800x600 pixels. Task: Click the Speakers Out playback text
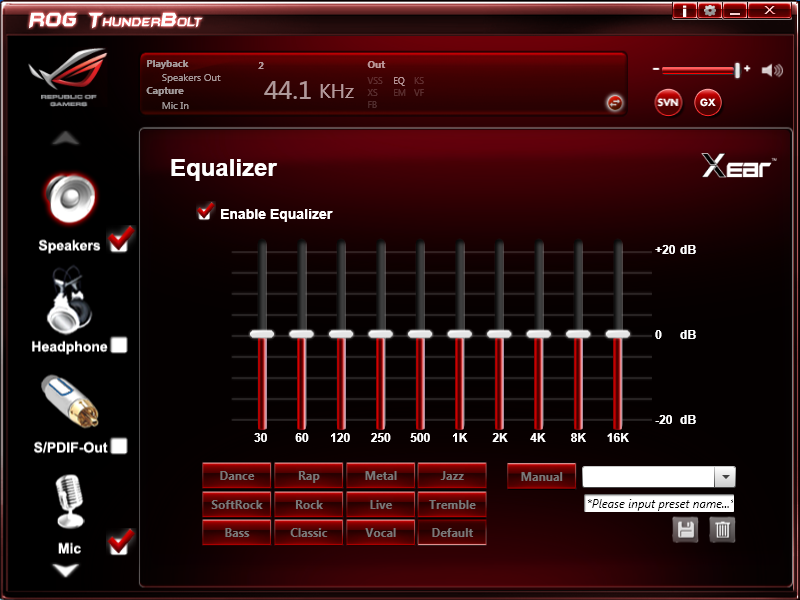pyautogui.click(x=191, y=78)
